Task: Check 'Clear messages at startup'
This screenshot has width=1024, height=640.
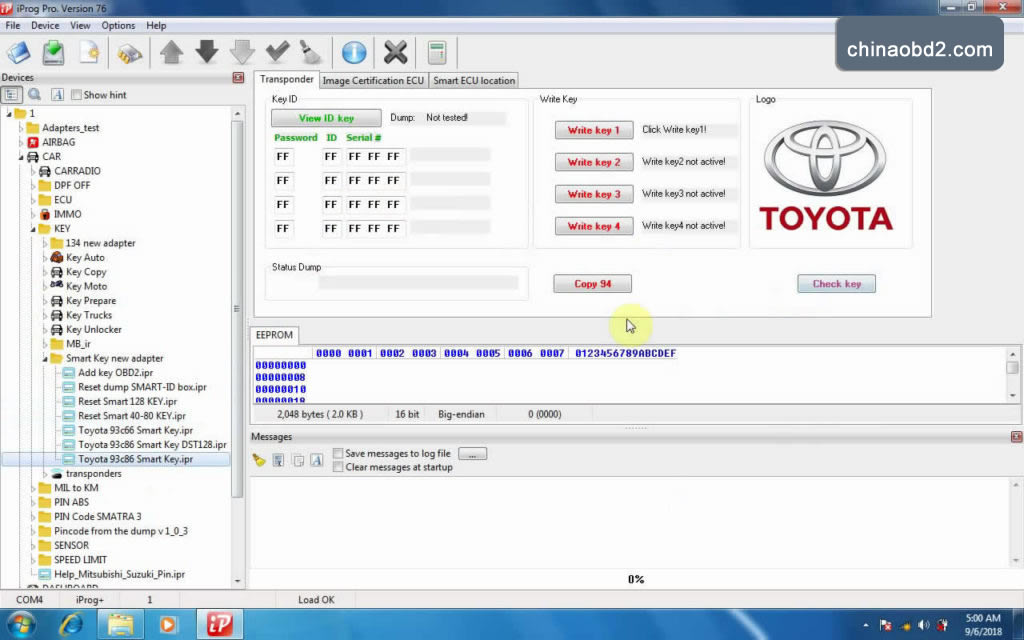Action: click(338, 467)
